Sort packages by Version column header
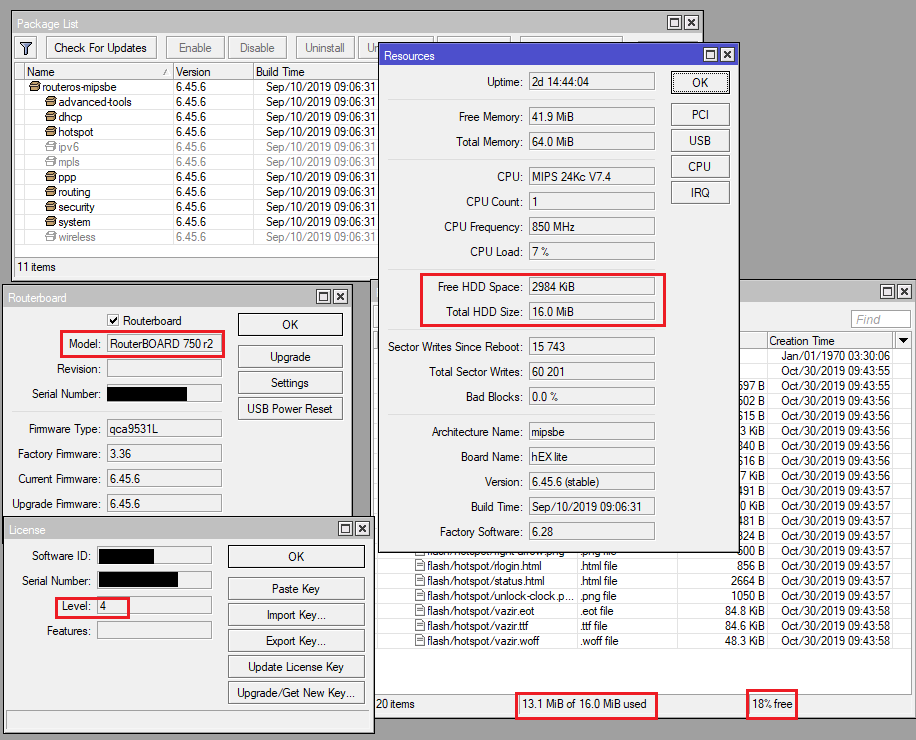916x740 pixels. tap(213, 72)
